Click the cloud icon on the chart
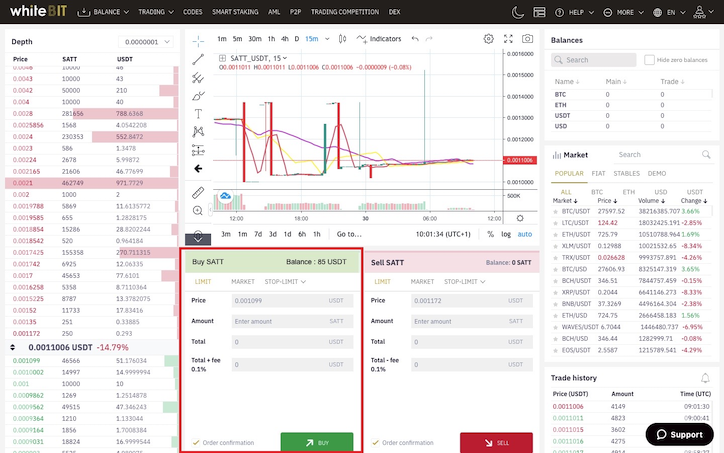The image size is (724, 453). (x=225, y=197)
